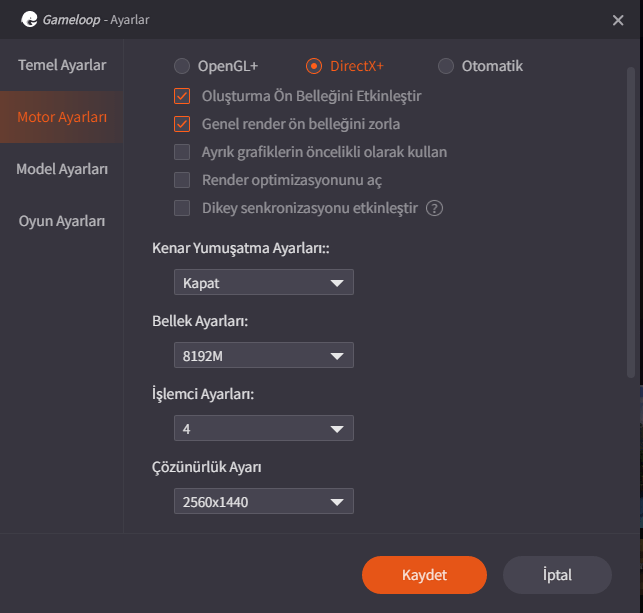Enable Render optimizasyonunu aç checkbox
Screen dimensions: 643x613
coord(182,180)
